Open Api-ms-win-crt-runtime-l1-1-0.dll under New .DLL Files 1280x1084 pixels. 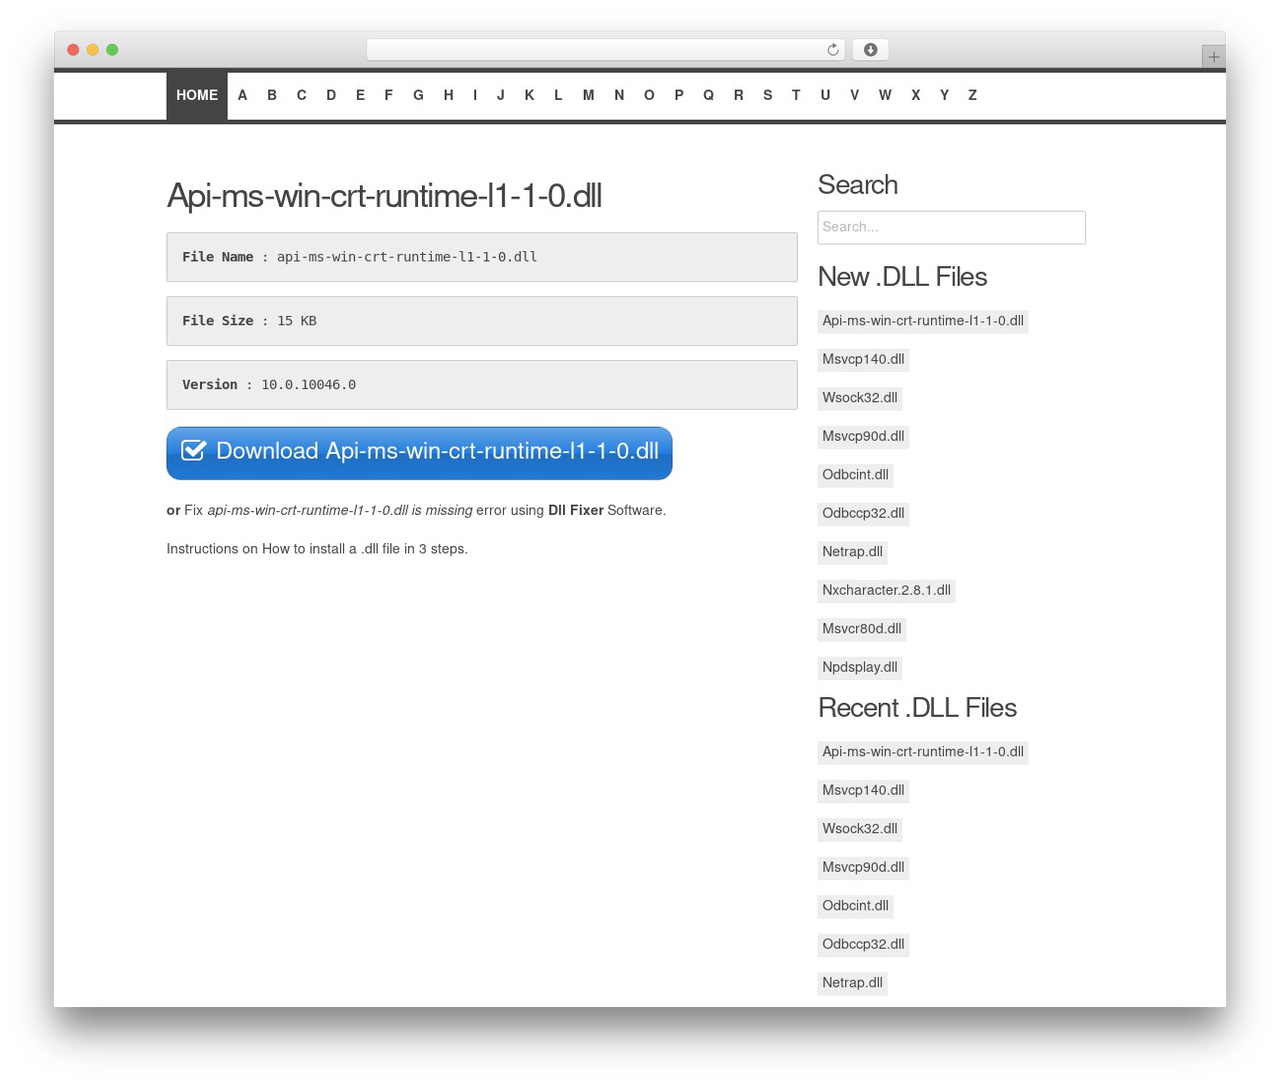tap(923, 321)
